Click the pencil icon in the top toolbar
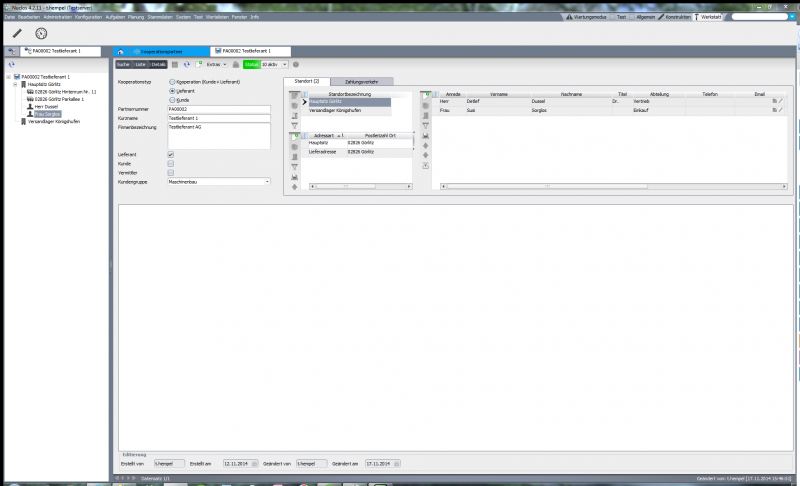This screenshot has width=800, height=486. (17, 33)
